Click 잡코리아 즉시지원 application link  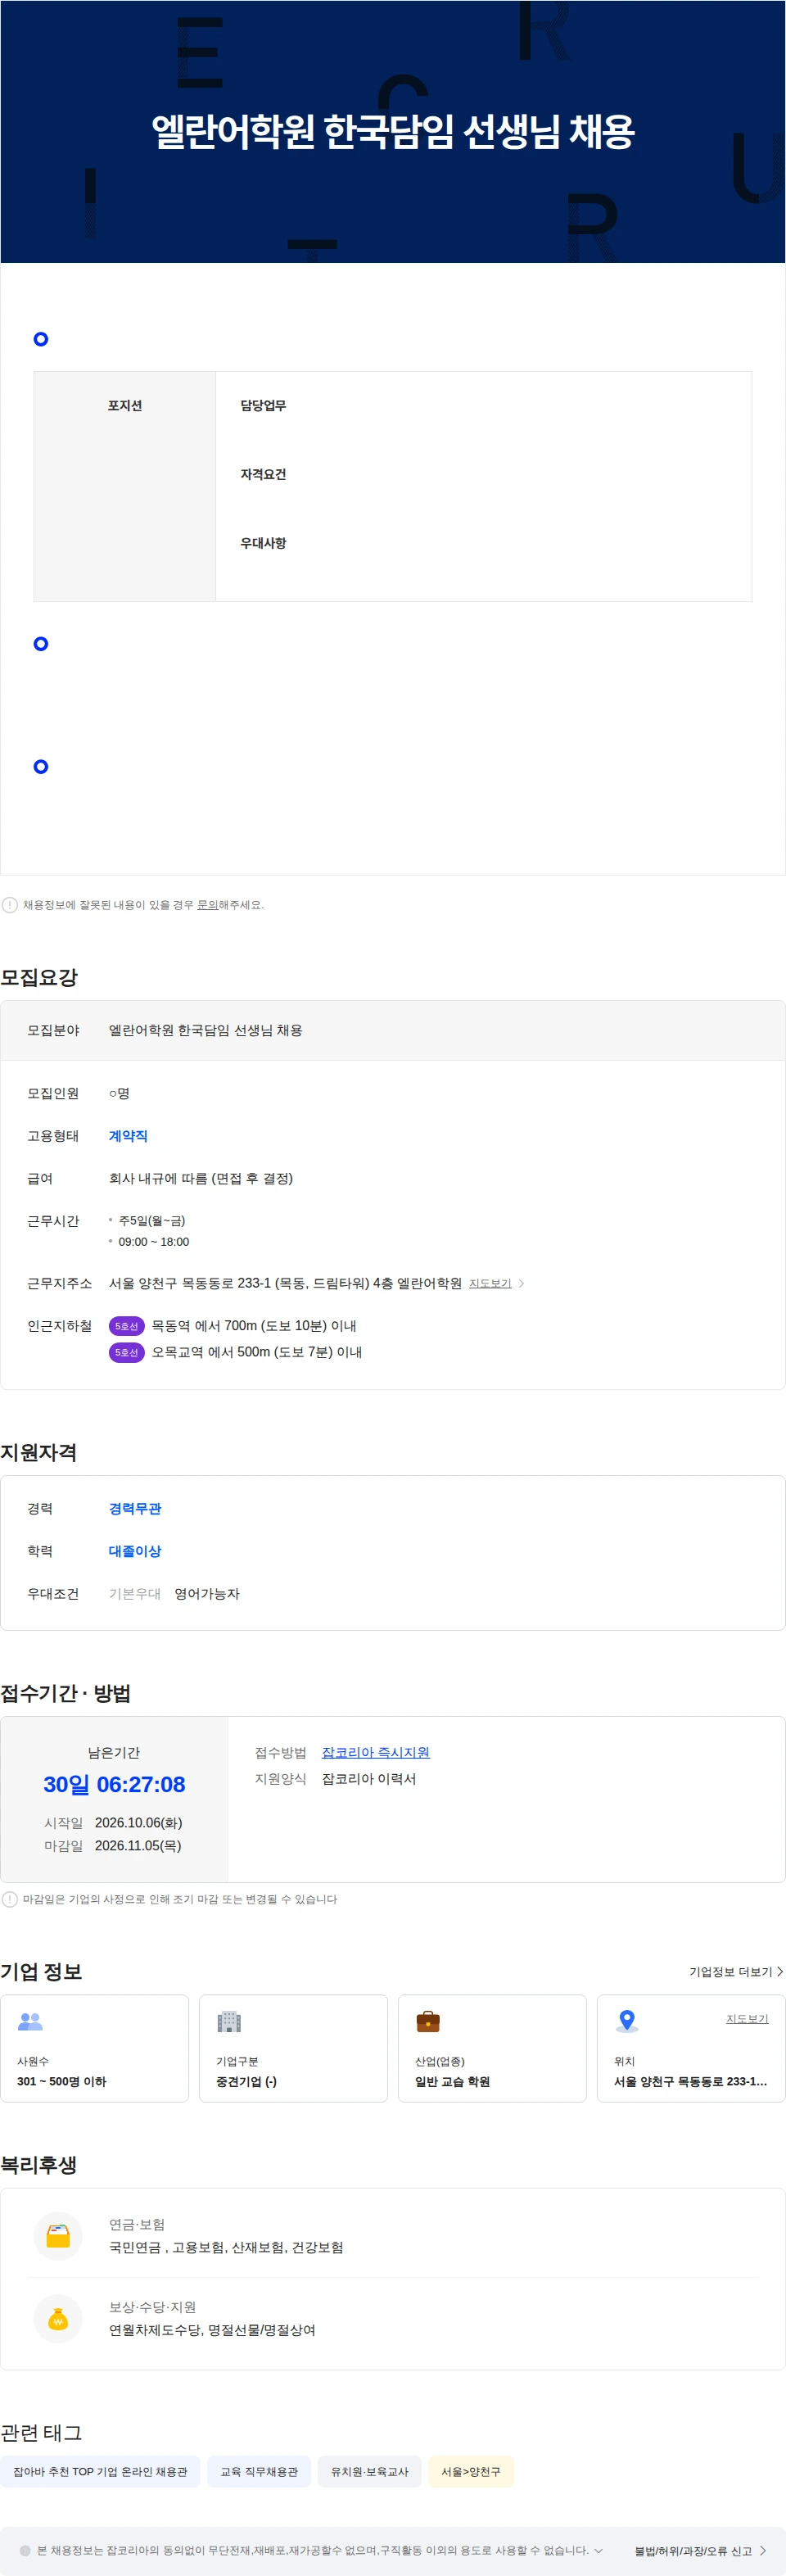376,1752
